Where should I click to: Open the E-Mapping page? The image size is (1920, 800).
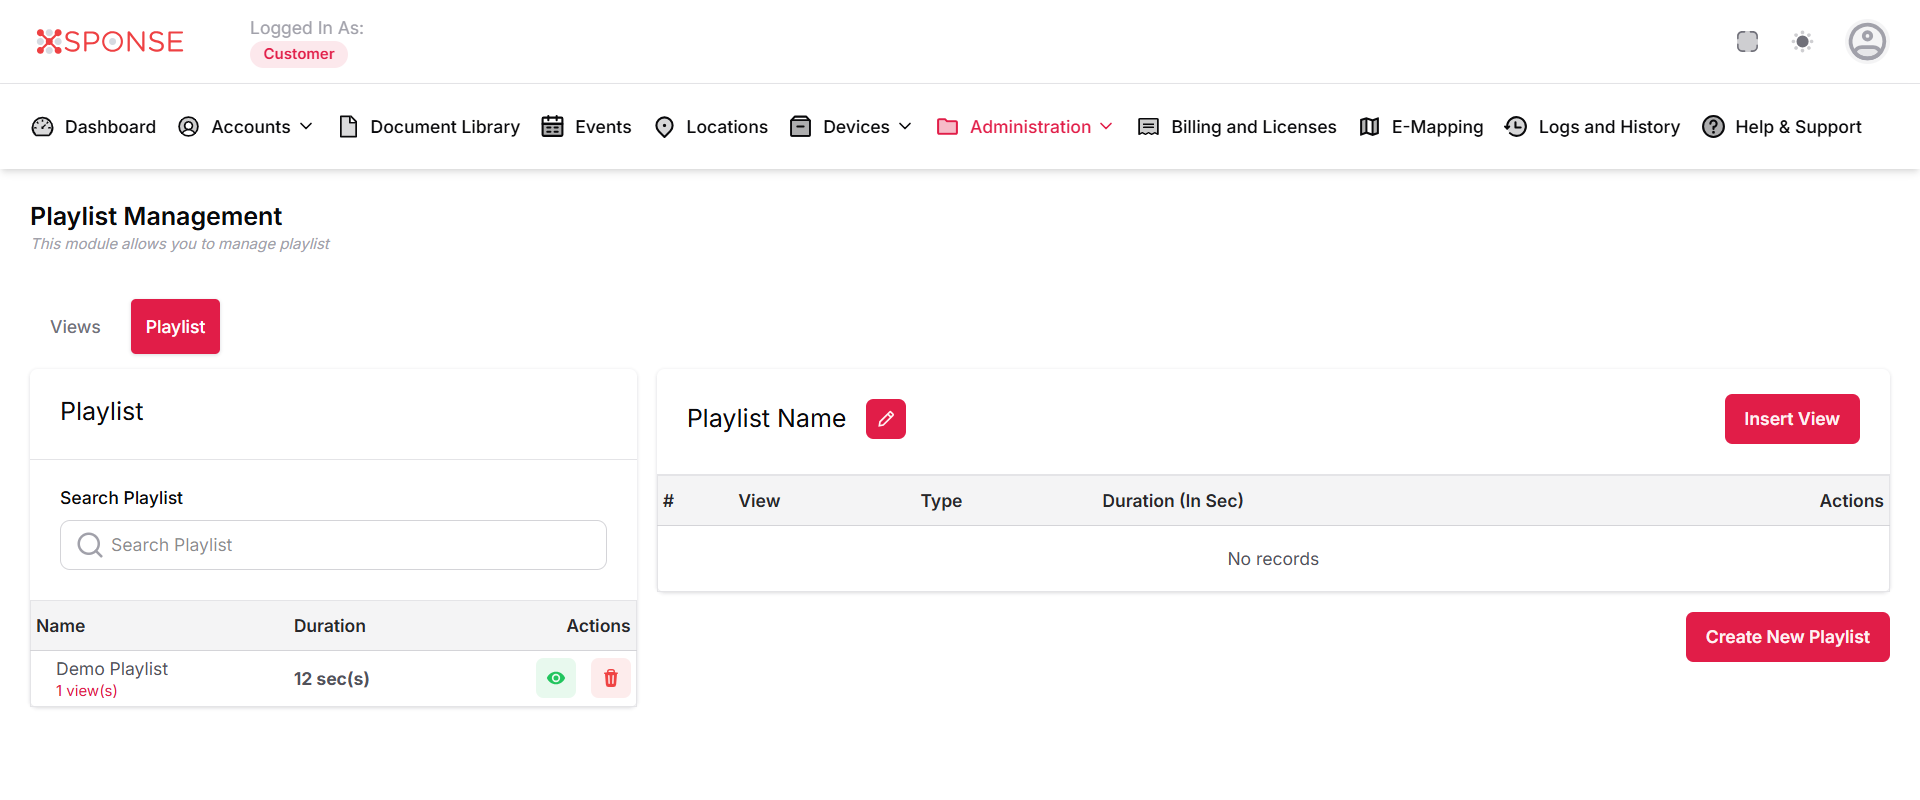click(1421, 127)
